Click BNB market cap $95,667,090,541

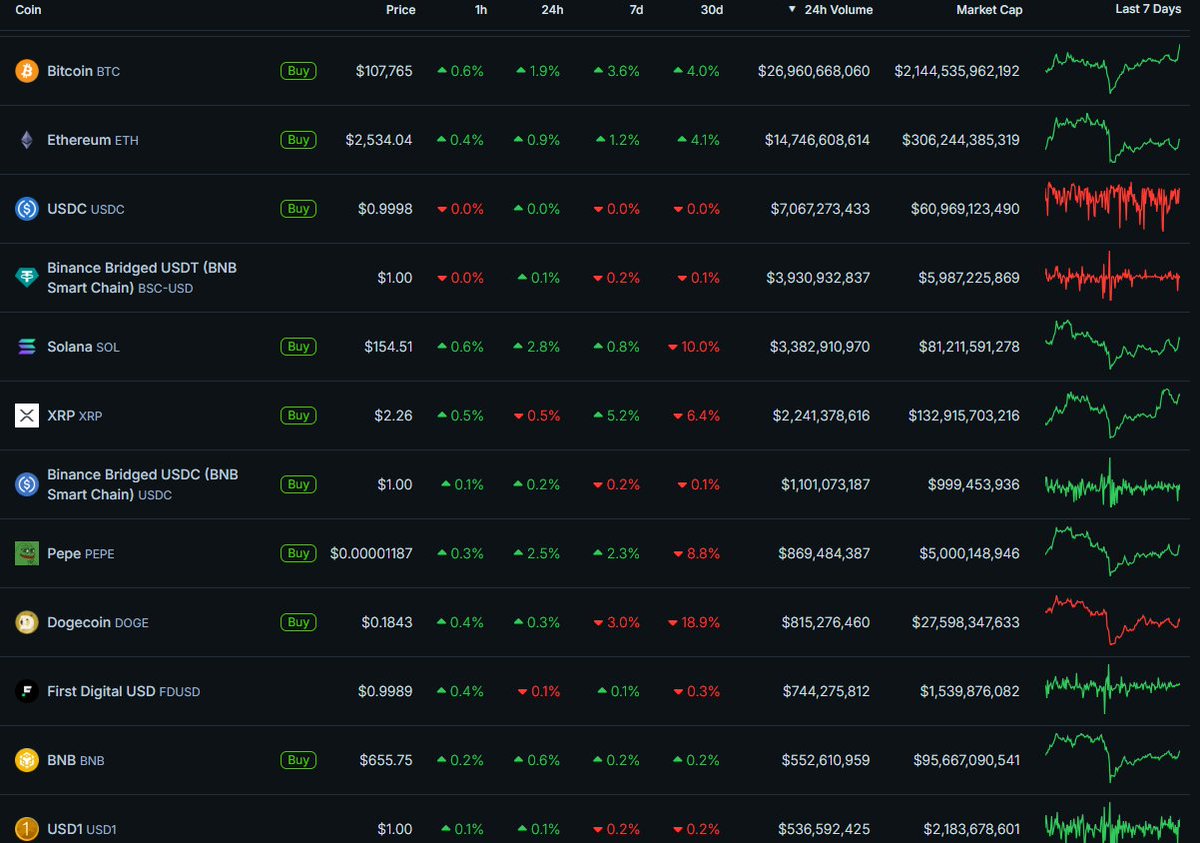coord(965,760)
